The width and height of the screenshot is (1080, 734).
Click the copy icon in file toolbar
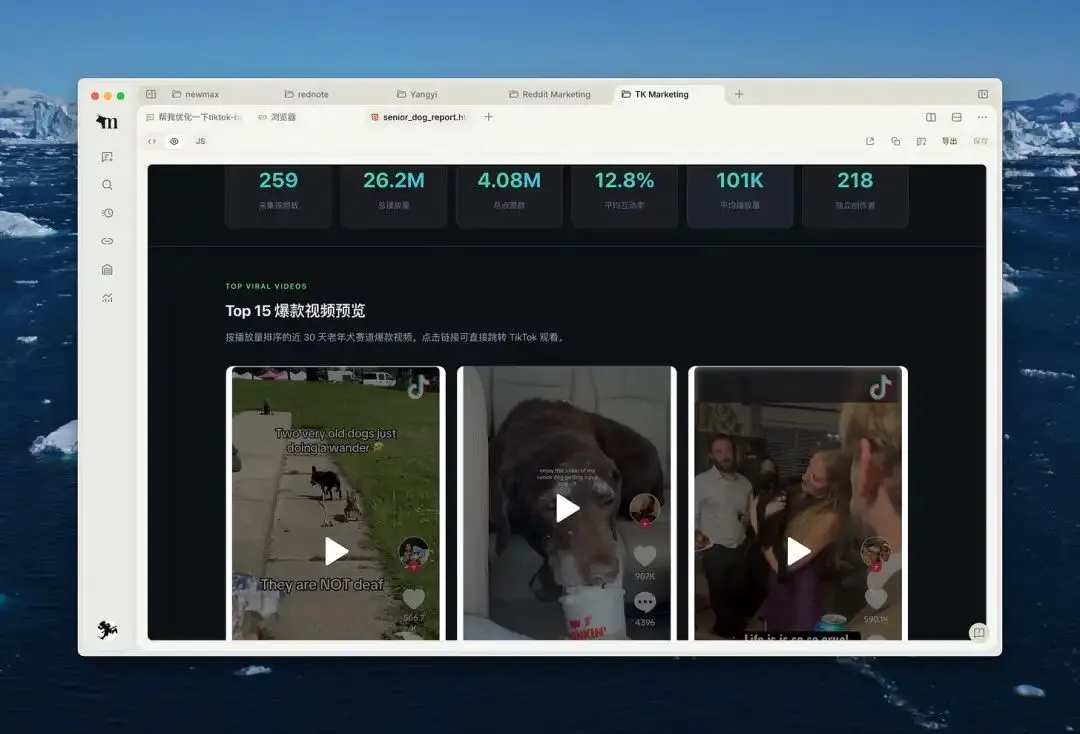point(895,141)
